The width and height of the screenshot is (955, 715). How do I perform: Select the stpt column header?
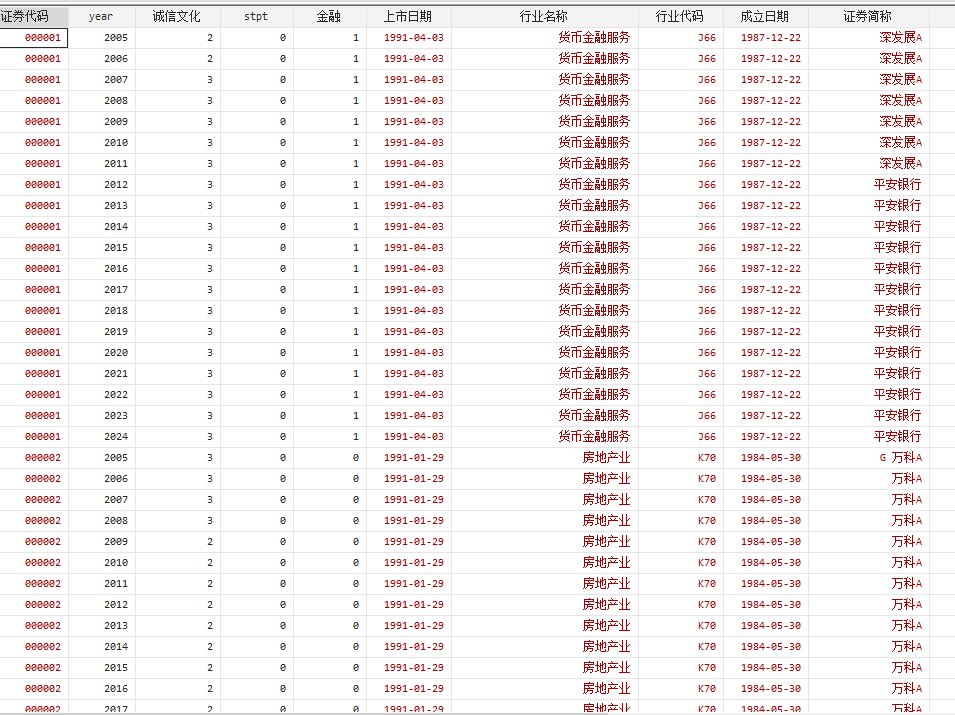(256, 16)
